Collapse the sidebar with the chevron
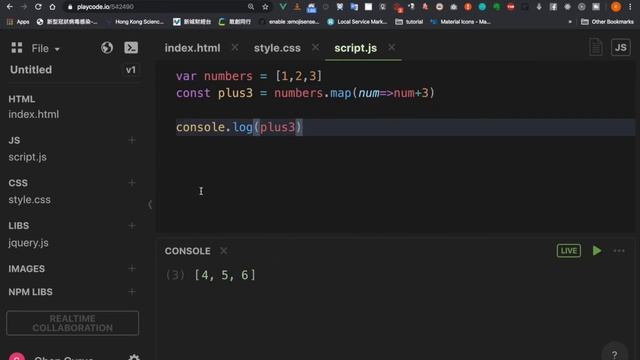The height and width of the screenshot is (360, 640). point(150,204)
